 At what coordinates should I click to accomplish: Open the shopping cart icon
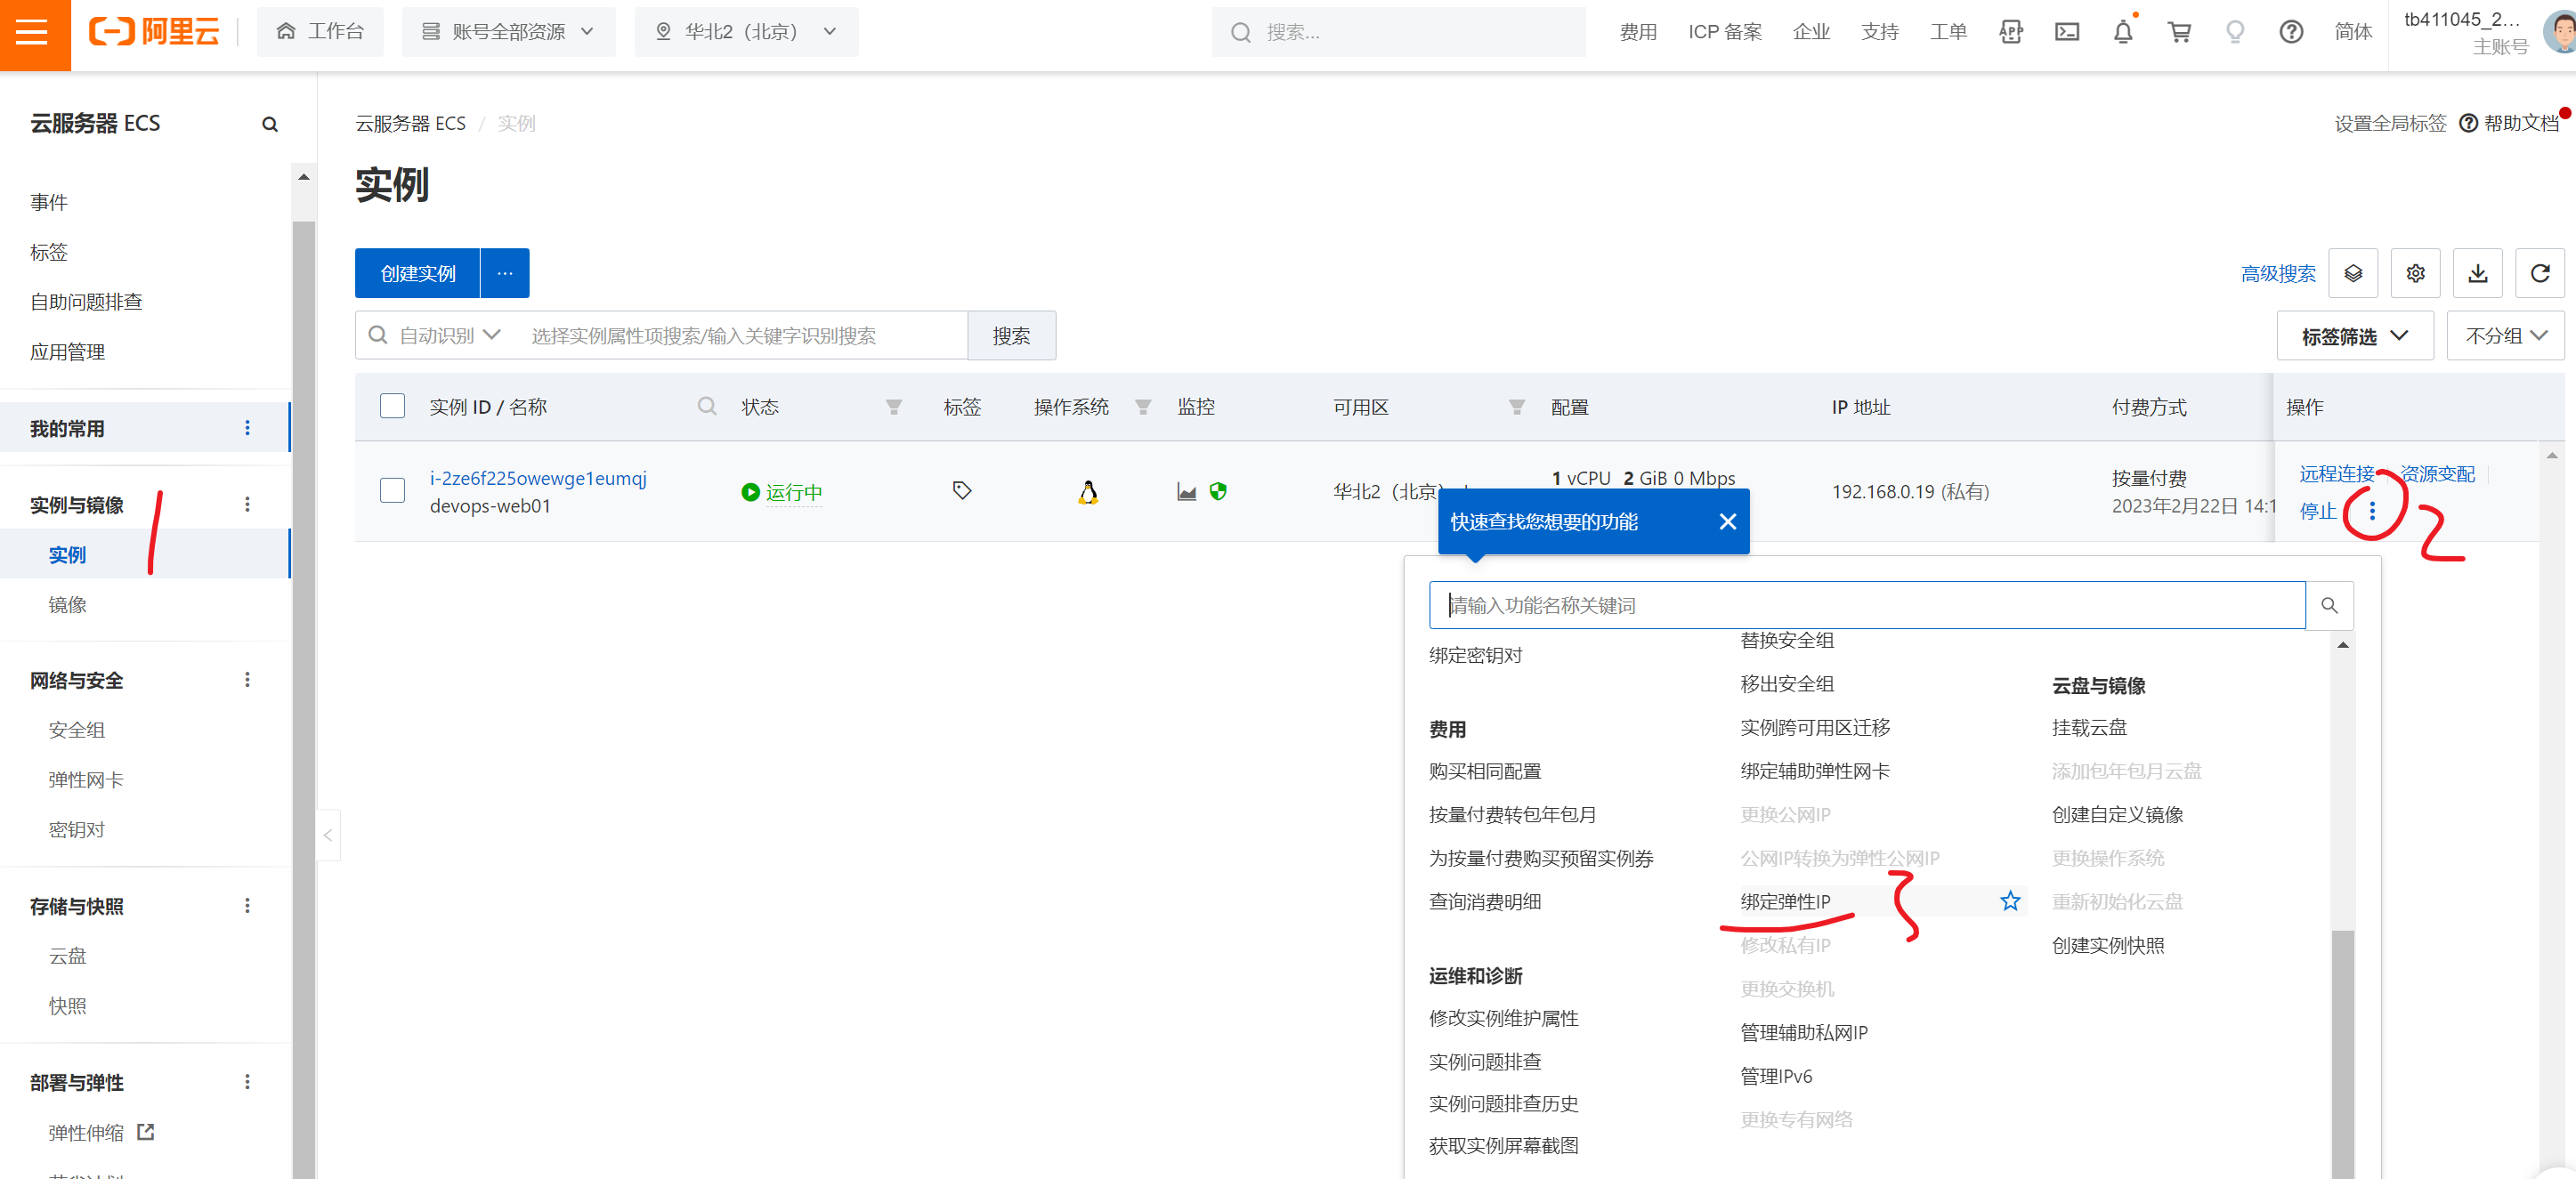(x=2179, y=32)
